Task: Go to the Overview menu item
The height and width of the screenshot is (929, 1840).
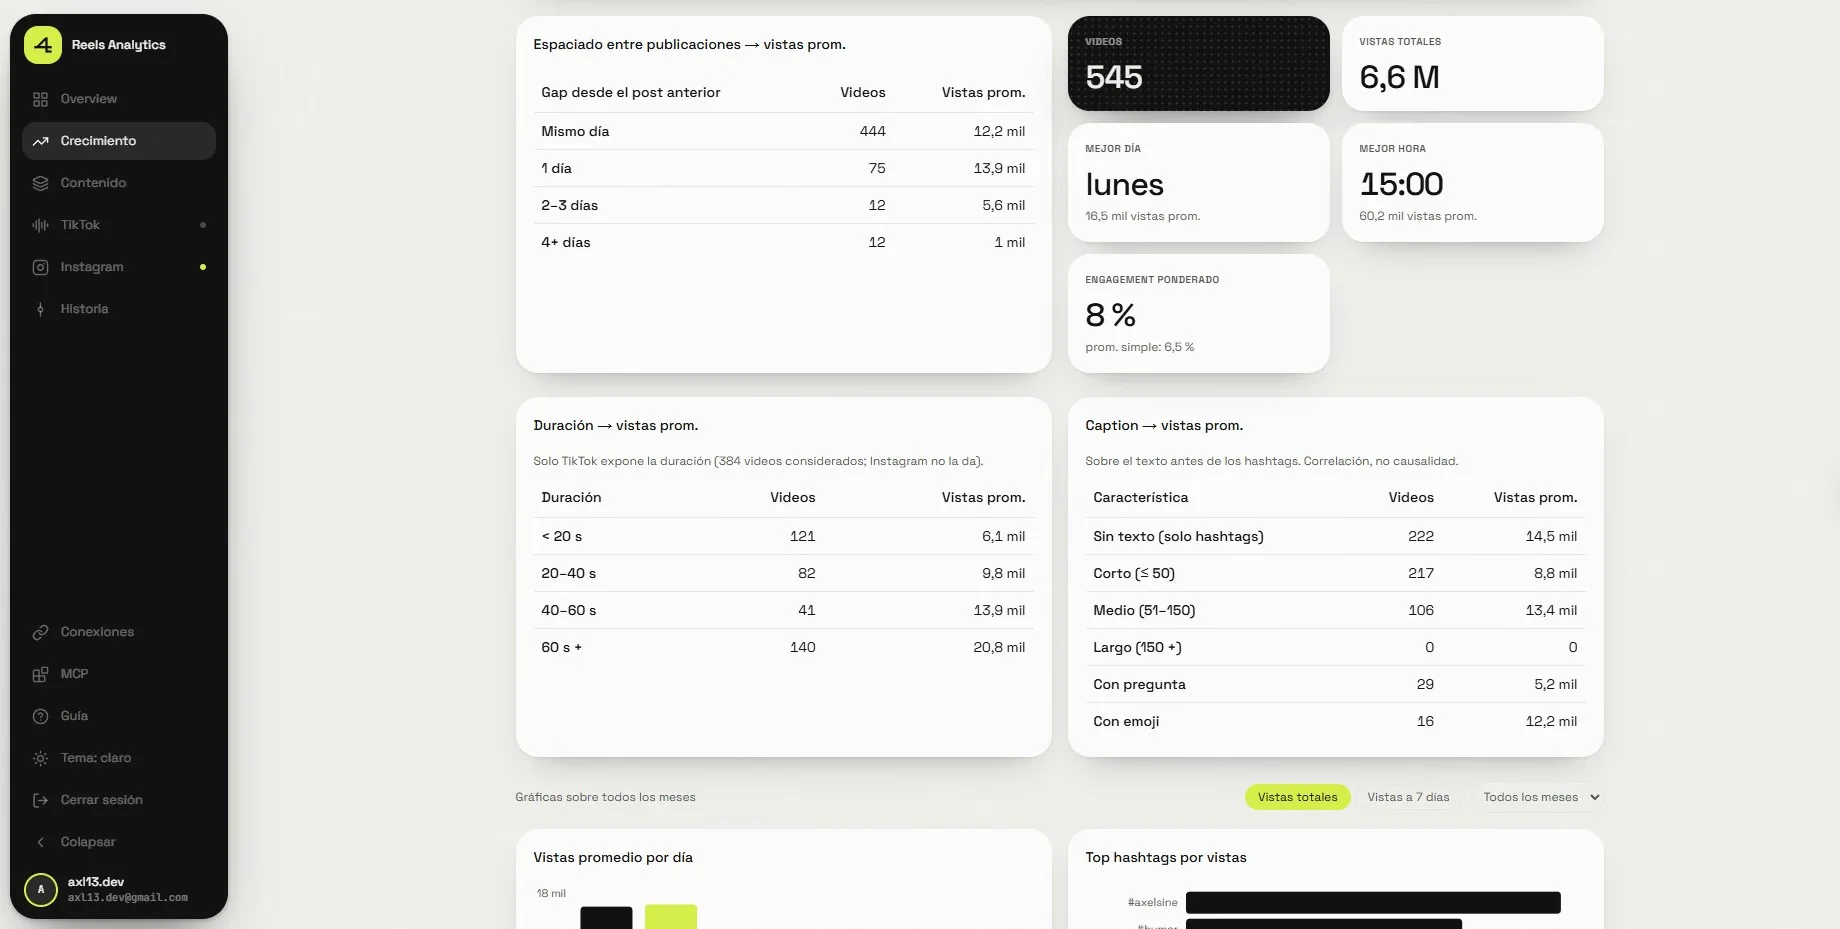Action: (88, 99)
